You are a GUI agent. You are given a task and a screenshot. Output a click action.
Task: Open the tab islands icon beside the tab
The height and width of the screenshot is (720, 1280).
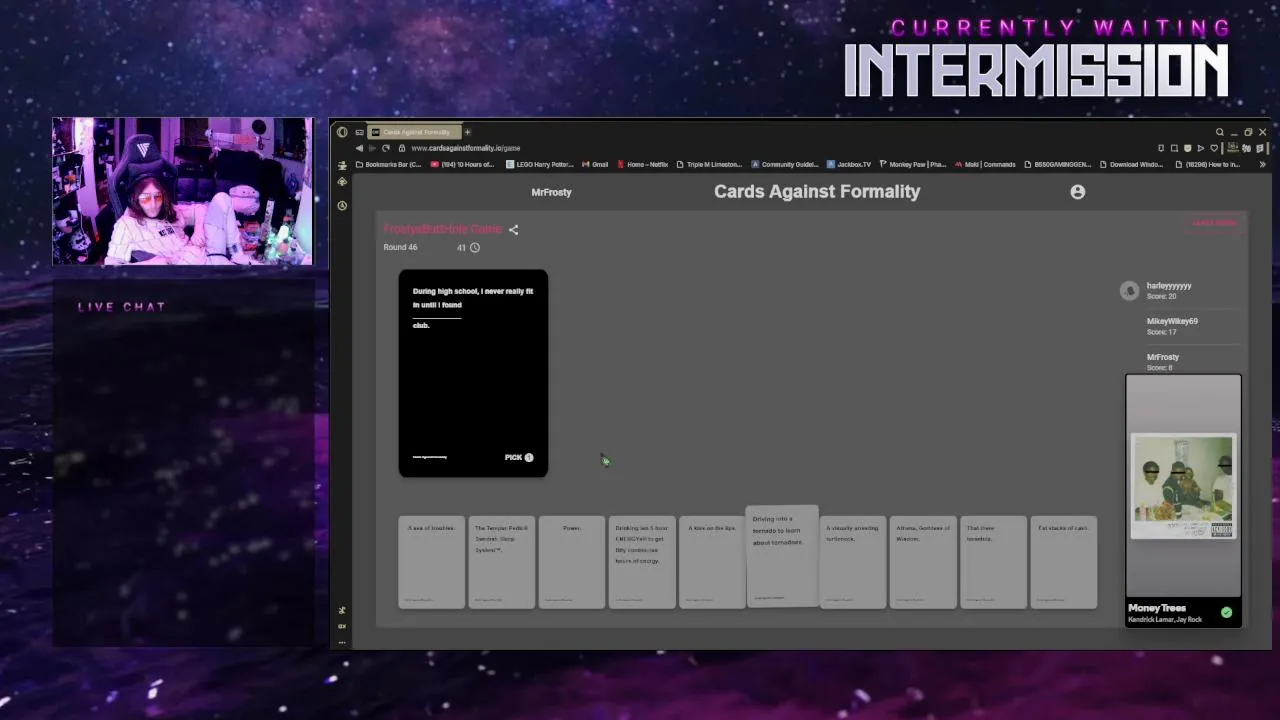point(359,132)
